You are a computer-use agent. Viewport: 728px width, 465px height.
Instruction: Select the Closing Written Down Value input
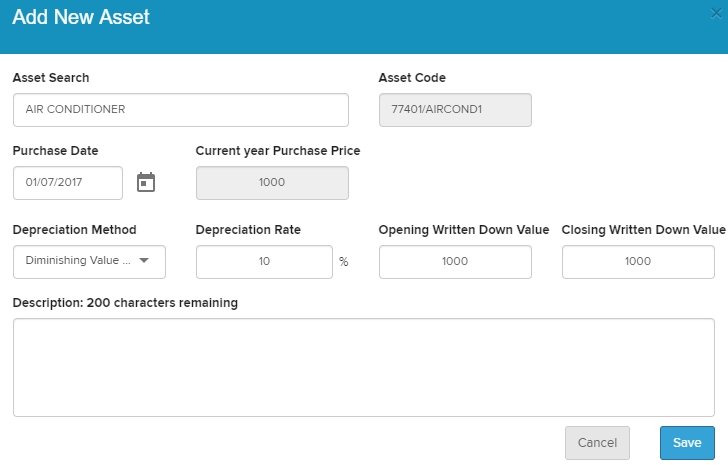click(638, 261)
